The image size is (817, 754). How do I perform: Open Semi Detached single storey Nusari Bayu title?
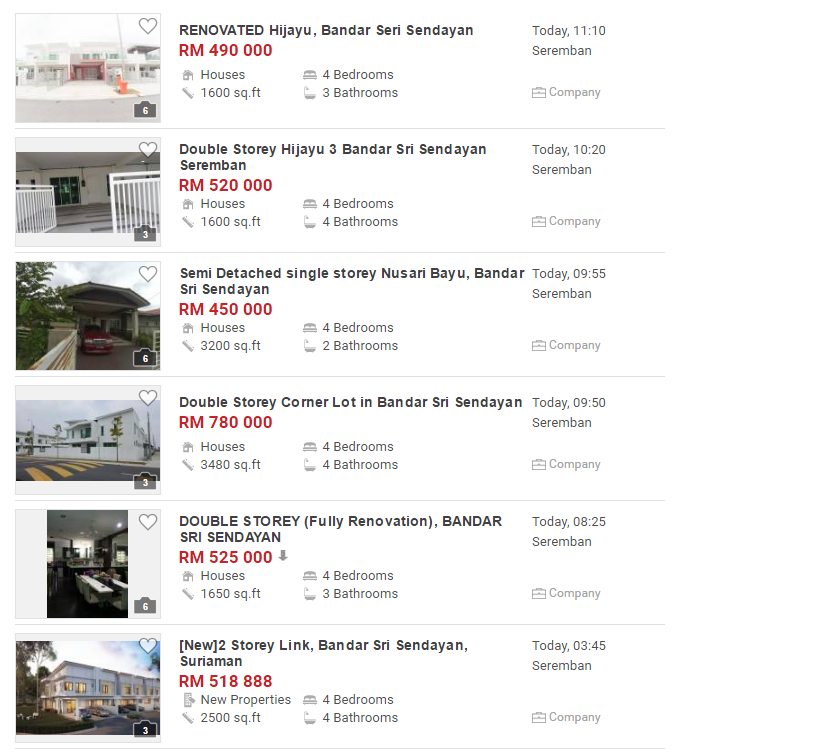coord(352,281)
